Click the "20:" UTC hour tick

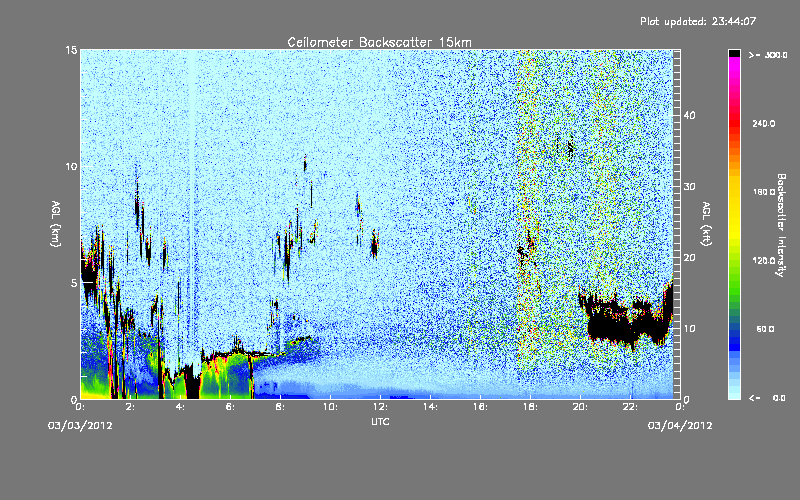pyautogui.click(x=580, y=407)
